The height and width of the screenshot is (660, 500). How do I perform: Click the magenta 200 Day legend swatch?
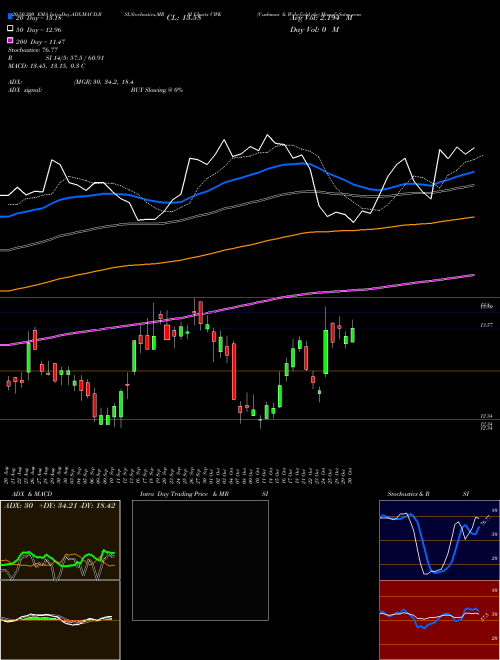click(10, 41)
